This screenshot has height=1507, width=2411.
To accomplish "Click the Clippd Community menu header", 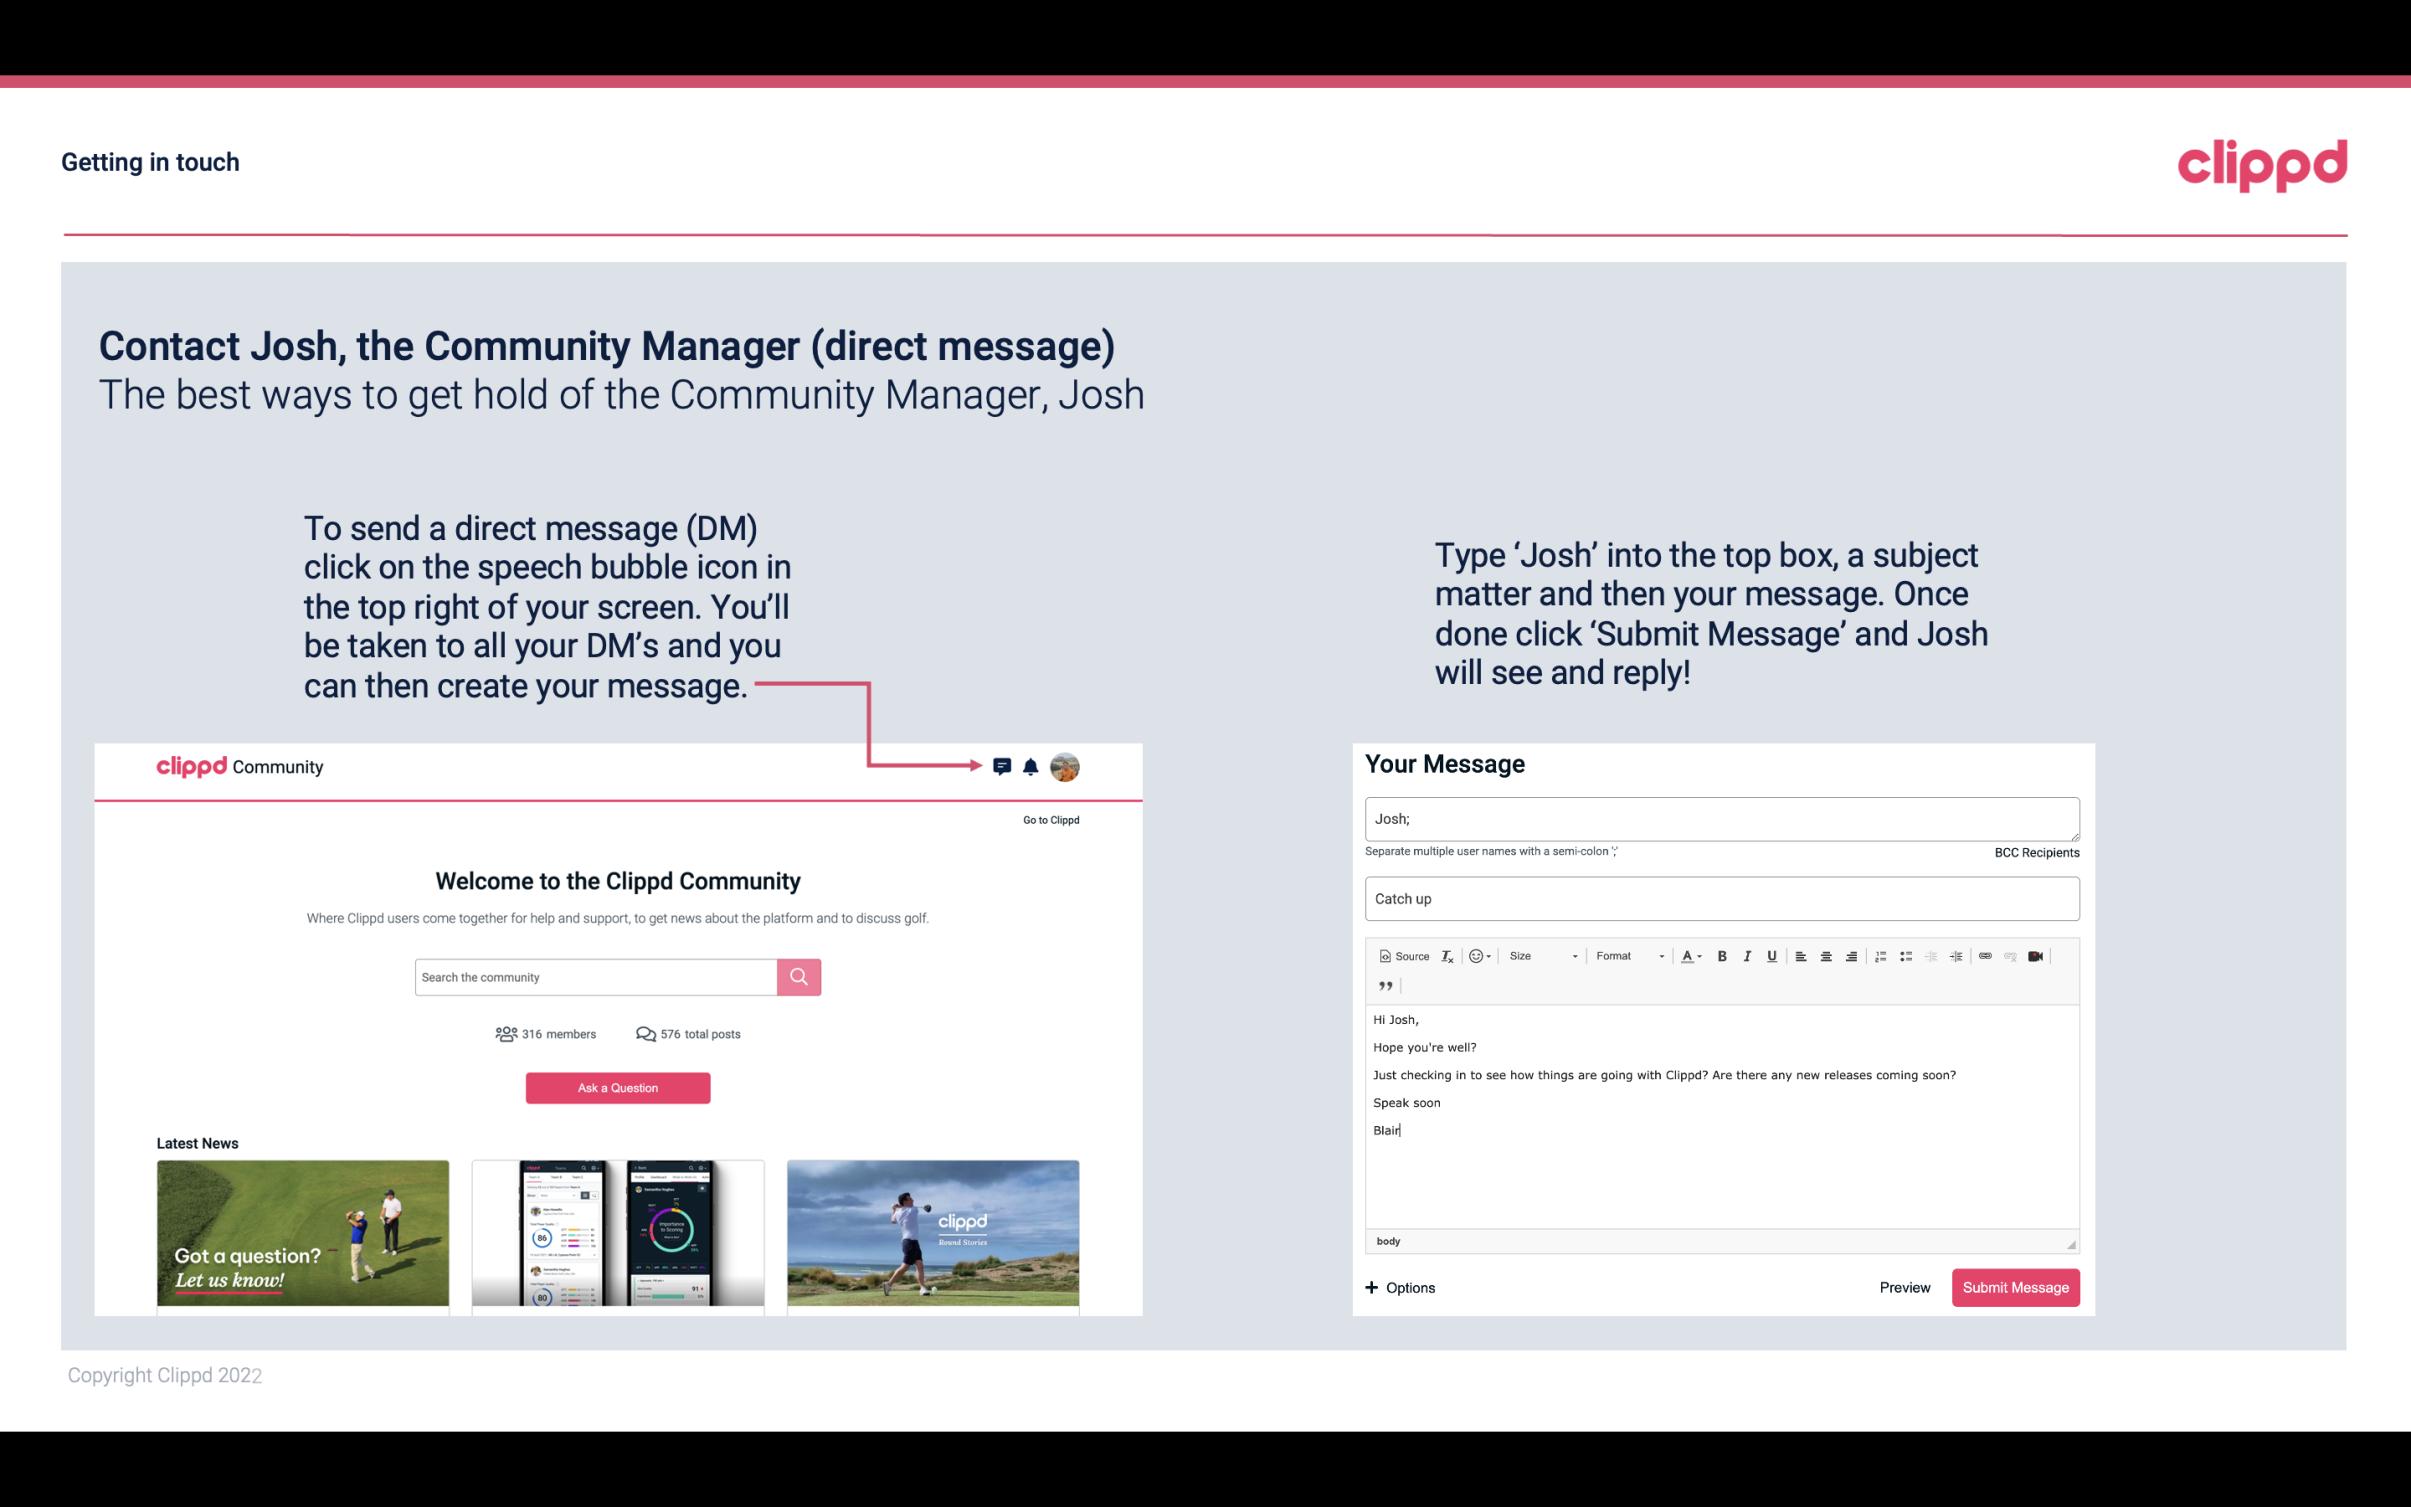I will tap(238, 766).
